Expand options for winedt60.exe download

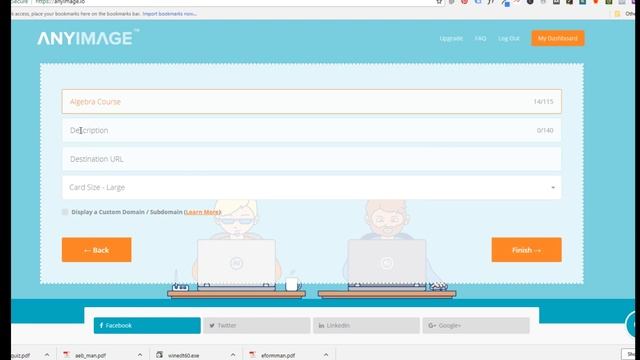(x=233, y=355)
